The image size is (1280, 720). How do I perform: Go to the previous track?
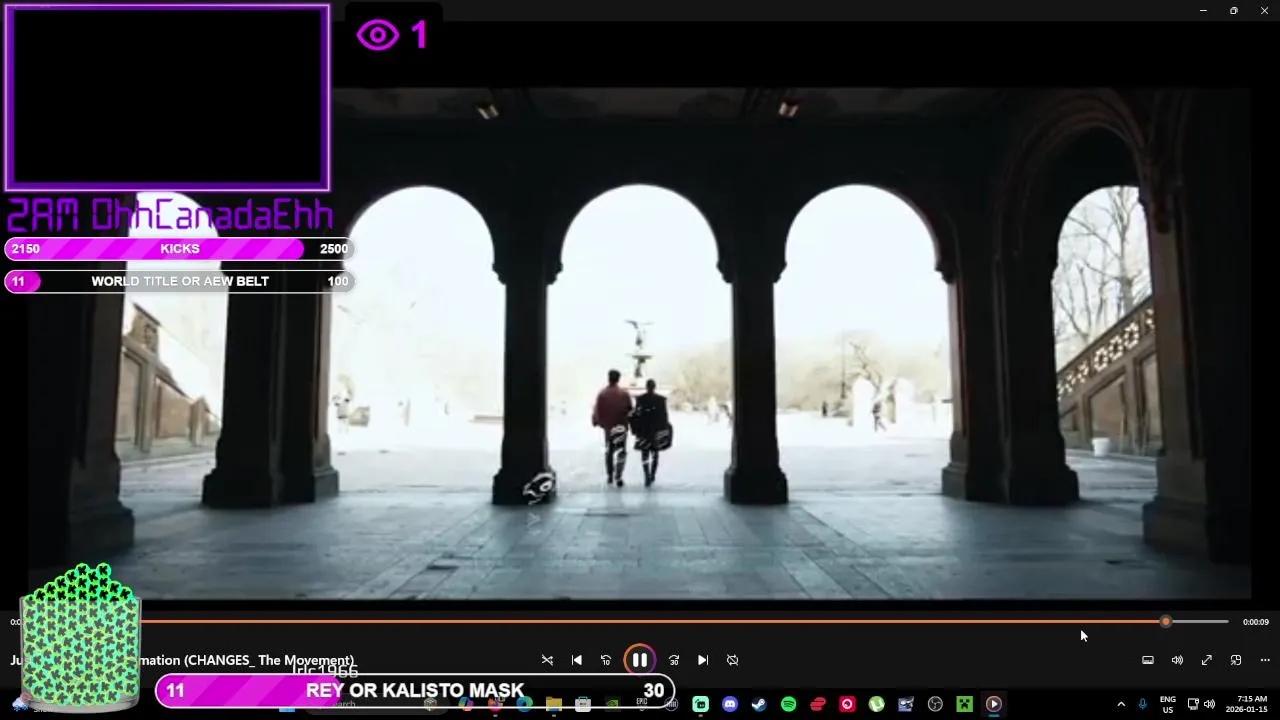pyautogui.click(x=576, y=660)
